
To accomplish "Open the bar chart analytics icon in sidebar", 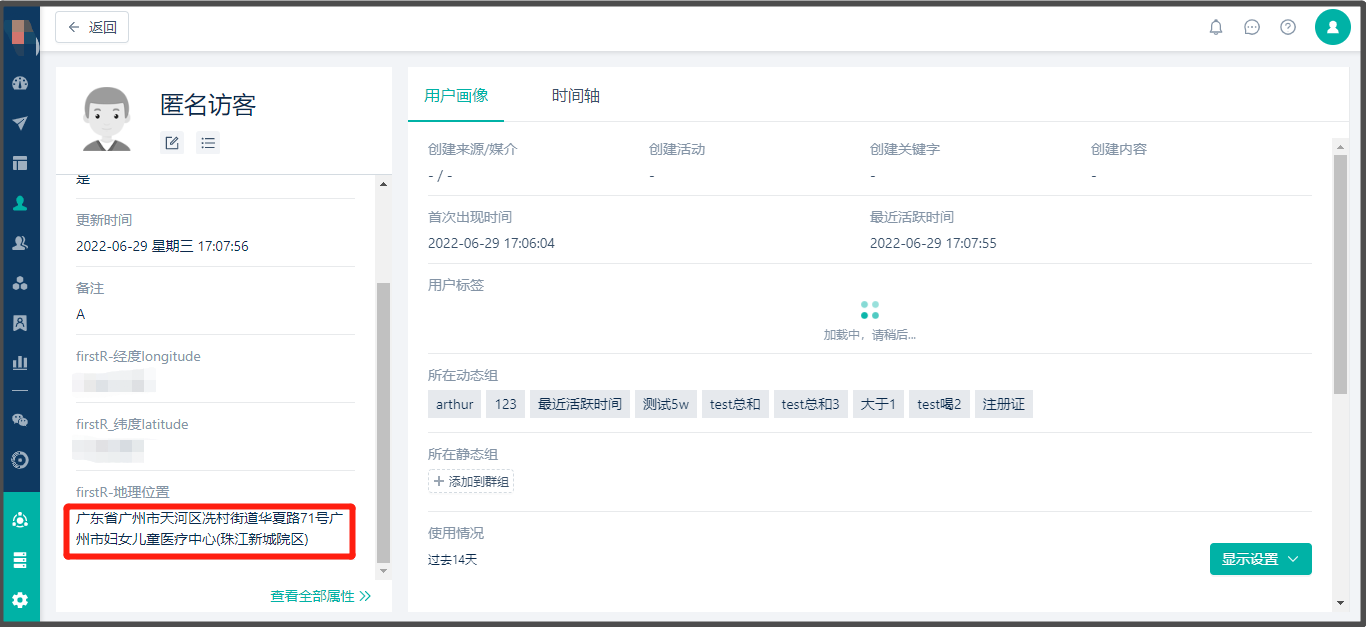I will [20, 362].
